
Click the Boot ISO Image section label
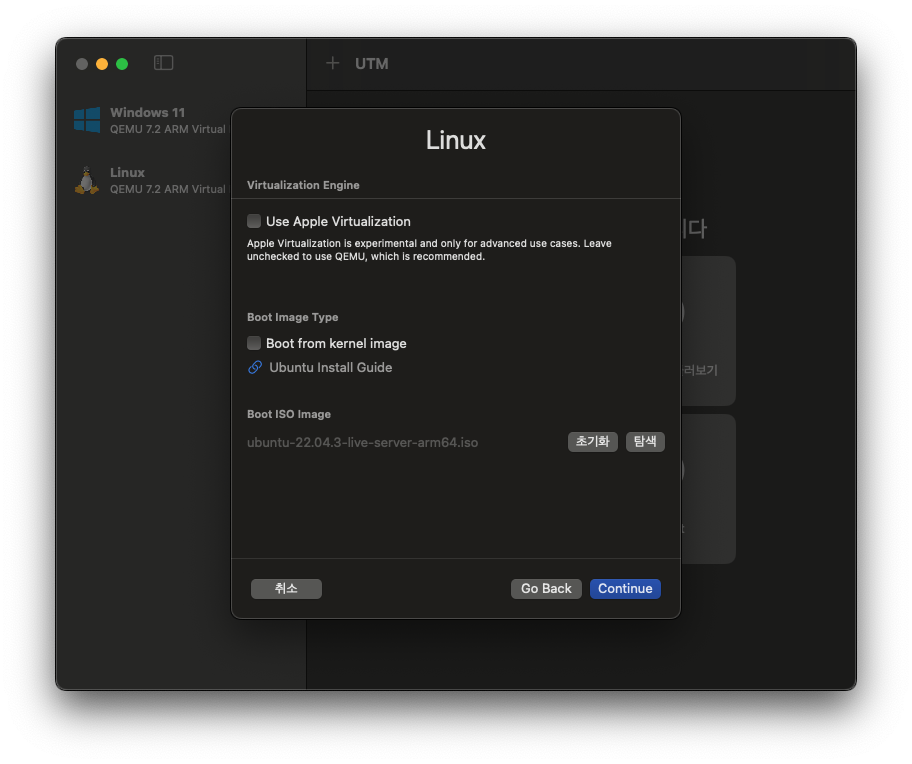[x=289, y=414]
